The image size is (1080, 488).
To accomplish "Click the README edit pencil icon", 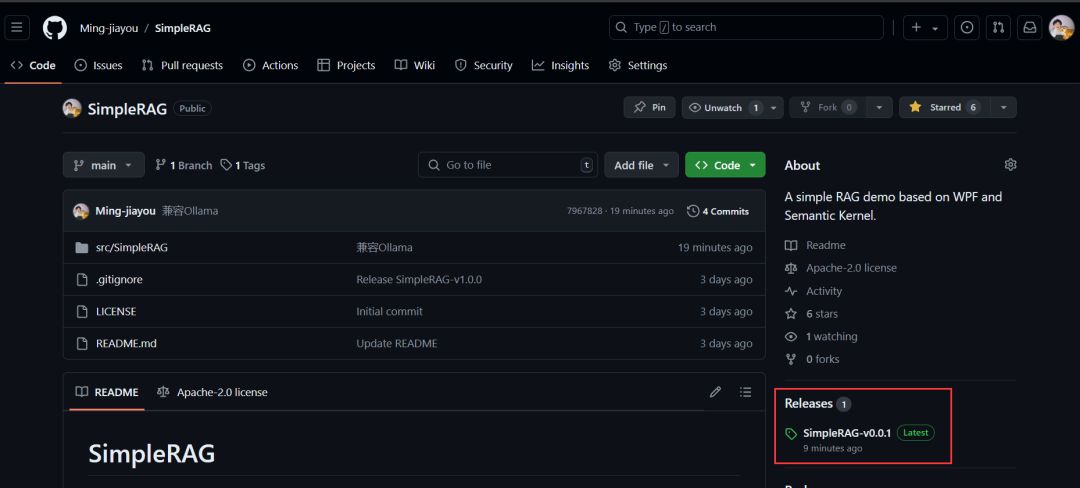I will pyautogui.click(x=715, y=392).
